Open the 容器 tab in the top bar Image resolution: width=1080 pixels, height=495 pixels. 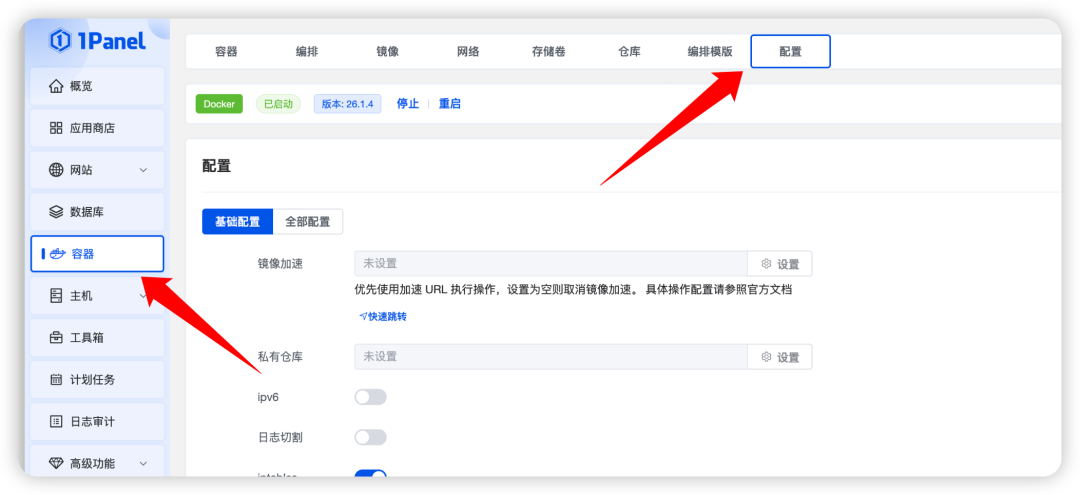227,52
